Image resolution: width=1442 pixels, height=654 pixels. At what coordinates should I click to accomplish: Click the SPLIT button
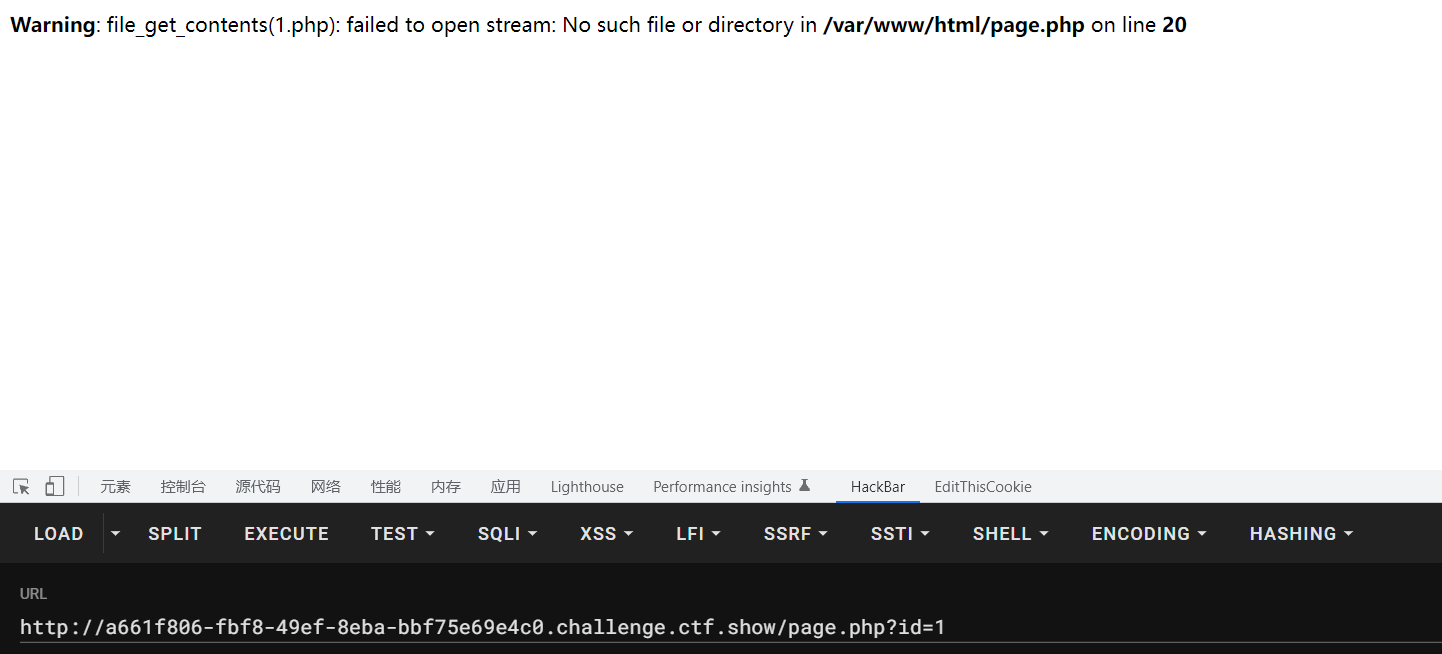tap(175, 534)
